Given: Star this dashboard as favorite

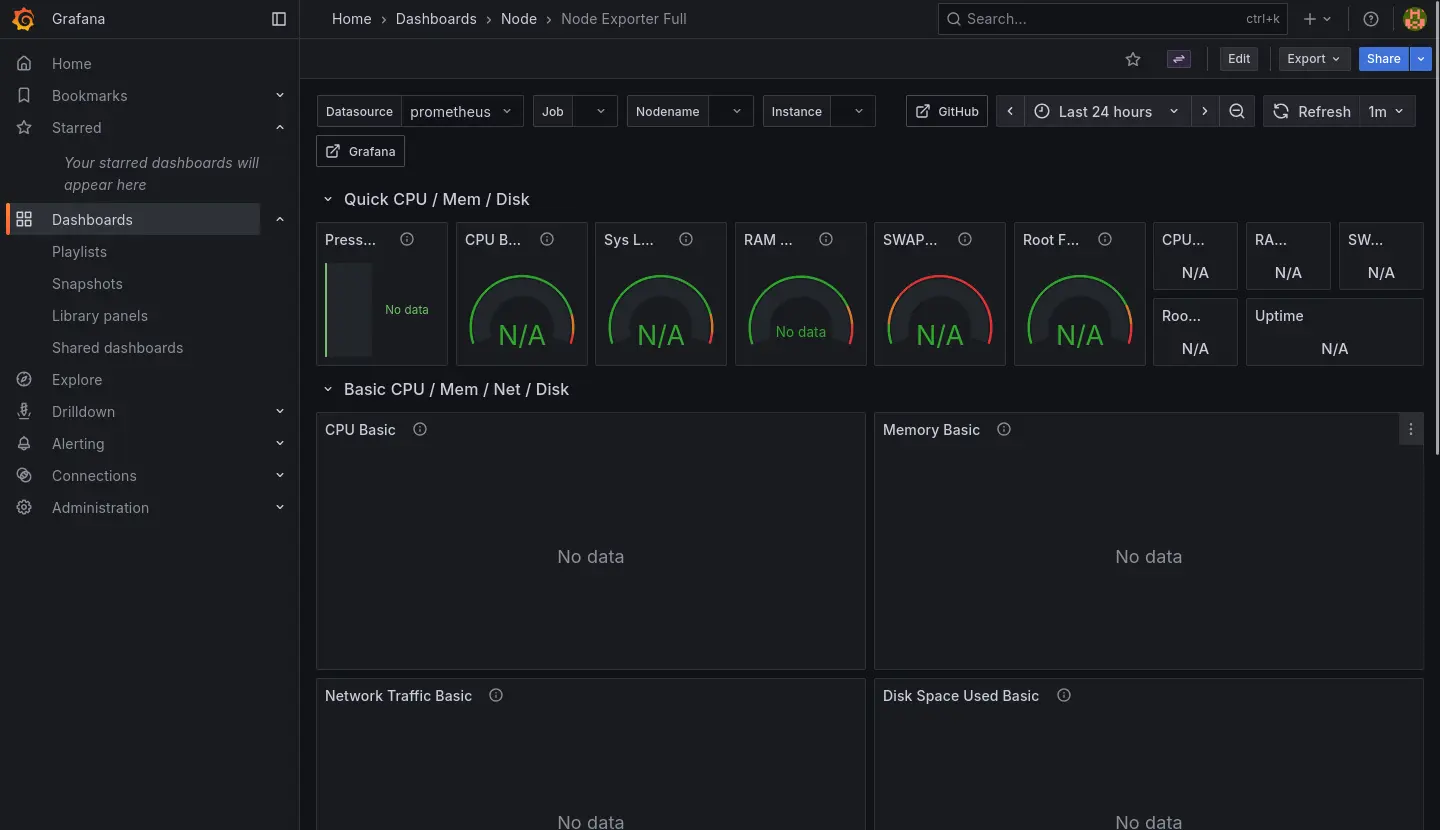Looking at the screenshot, I should coord(1133,59).
